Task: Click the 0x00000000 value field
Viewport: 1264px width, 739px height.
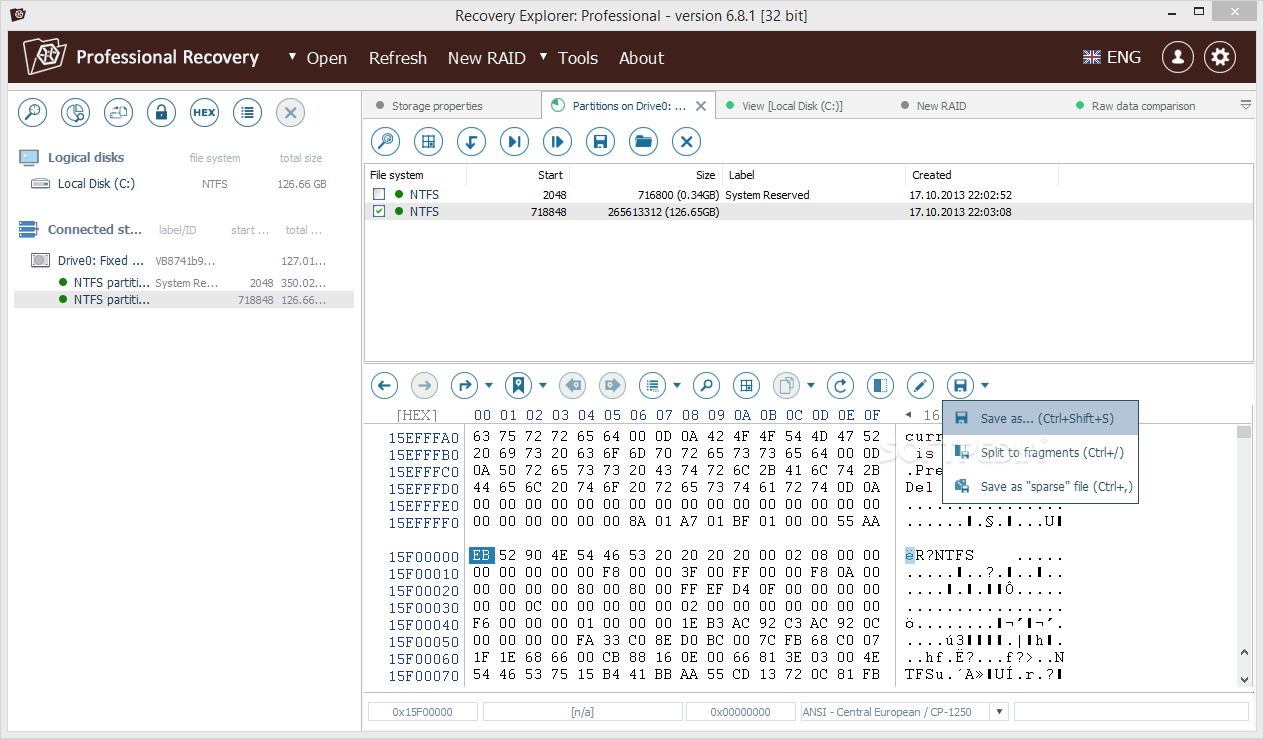Action: click(740, 712)
